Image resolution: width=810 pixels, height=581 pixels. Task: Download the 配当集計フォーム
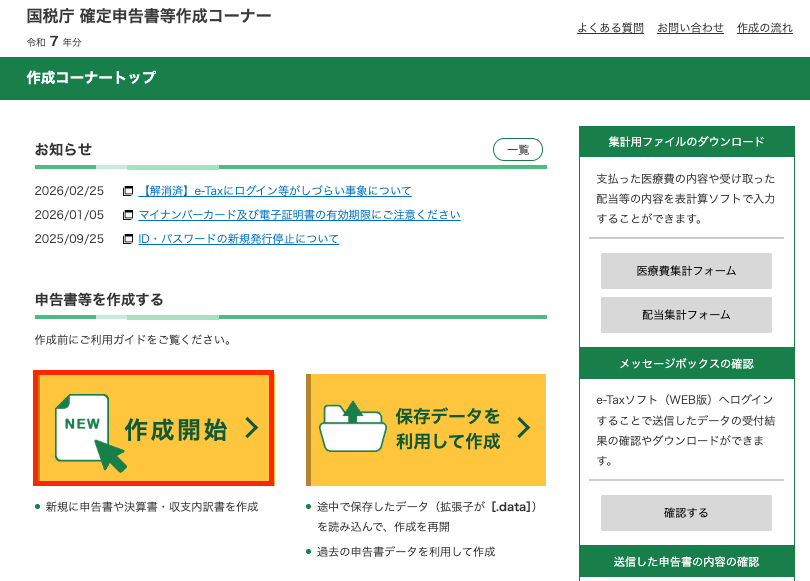click(686, 315)
